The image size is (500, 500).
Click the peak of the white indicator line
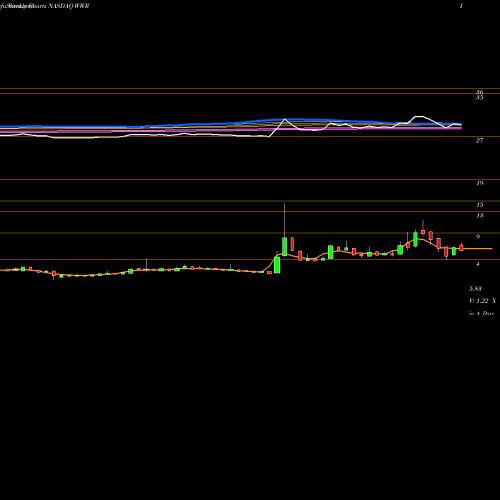click(x=419, y=116)
